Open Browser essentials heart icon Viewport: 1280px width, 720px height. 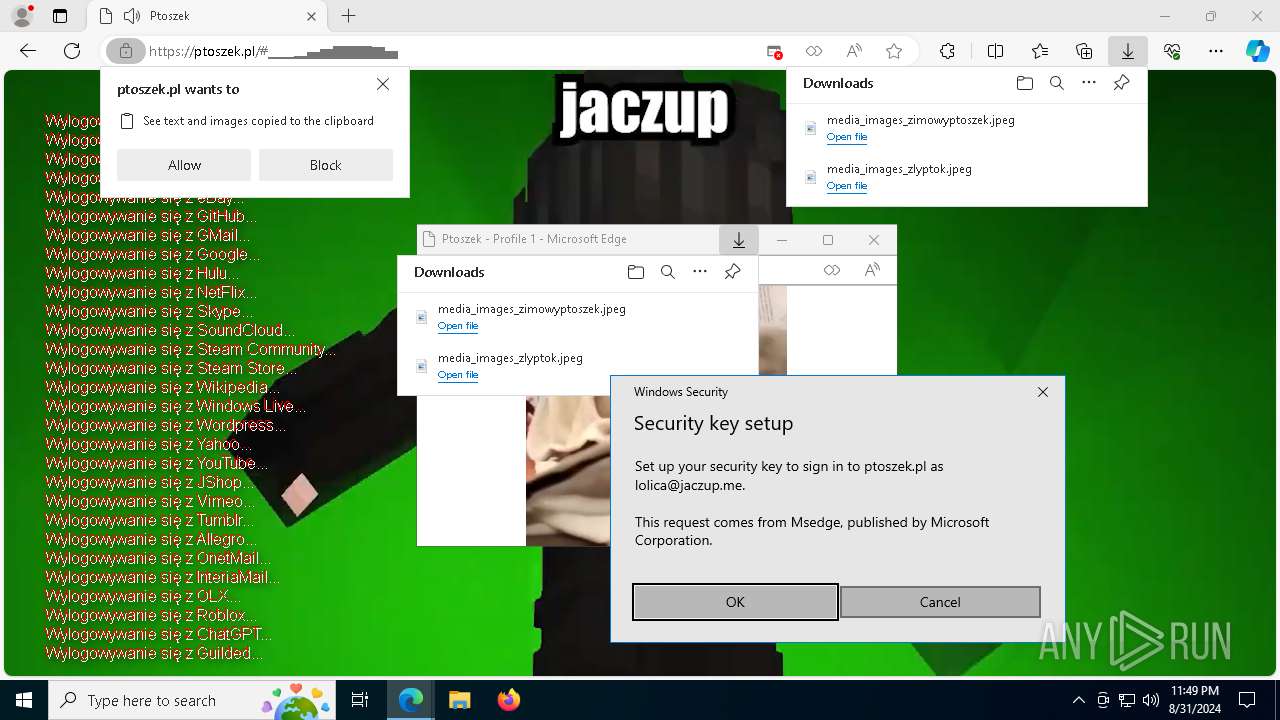click(x=1172, y=51)
